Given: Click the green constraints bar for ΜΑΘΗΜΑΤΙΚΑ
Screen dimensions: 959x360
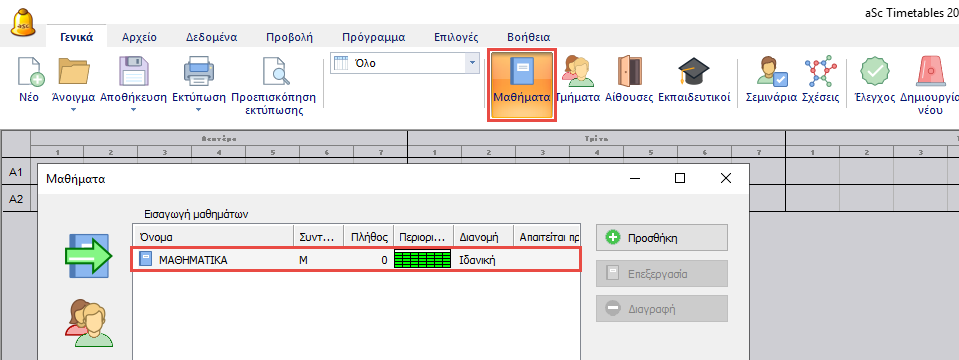Looking at the screenshot, I should 423,259.
